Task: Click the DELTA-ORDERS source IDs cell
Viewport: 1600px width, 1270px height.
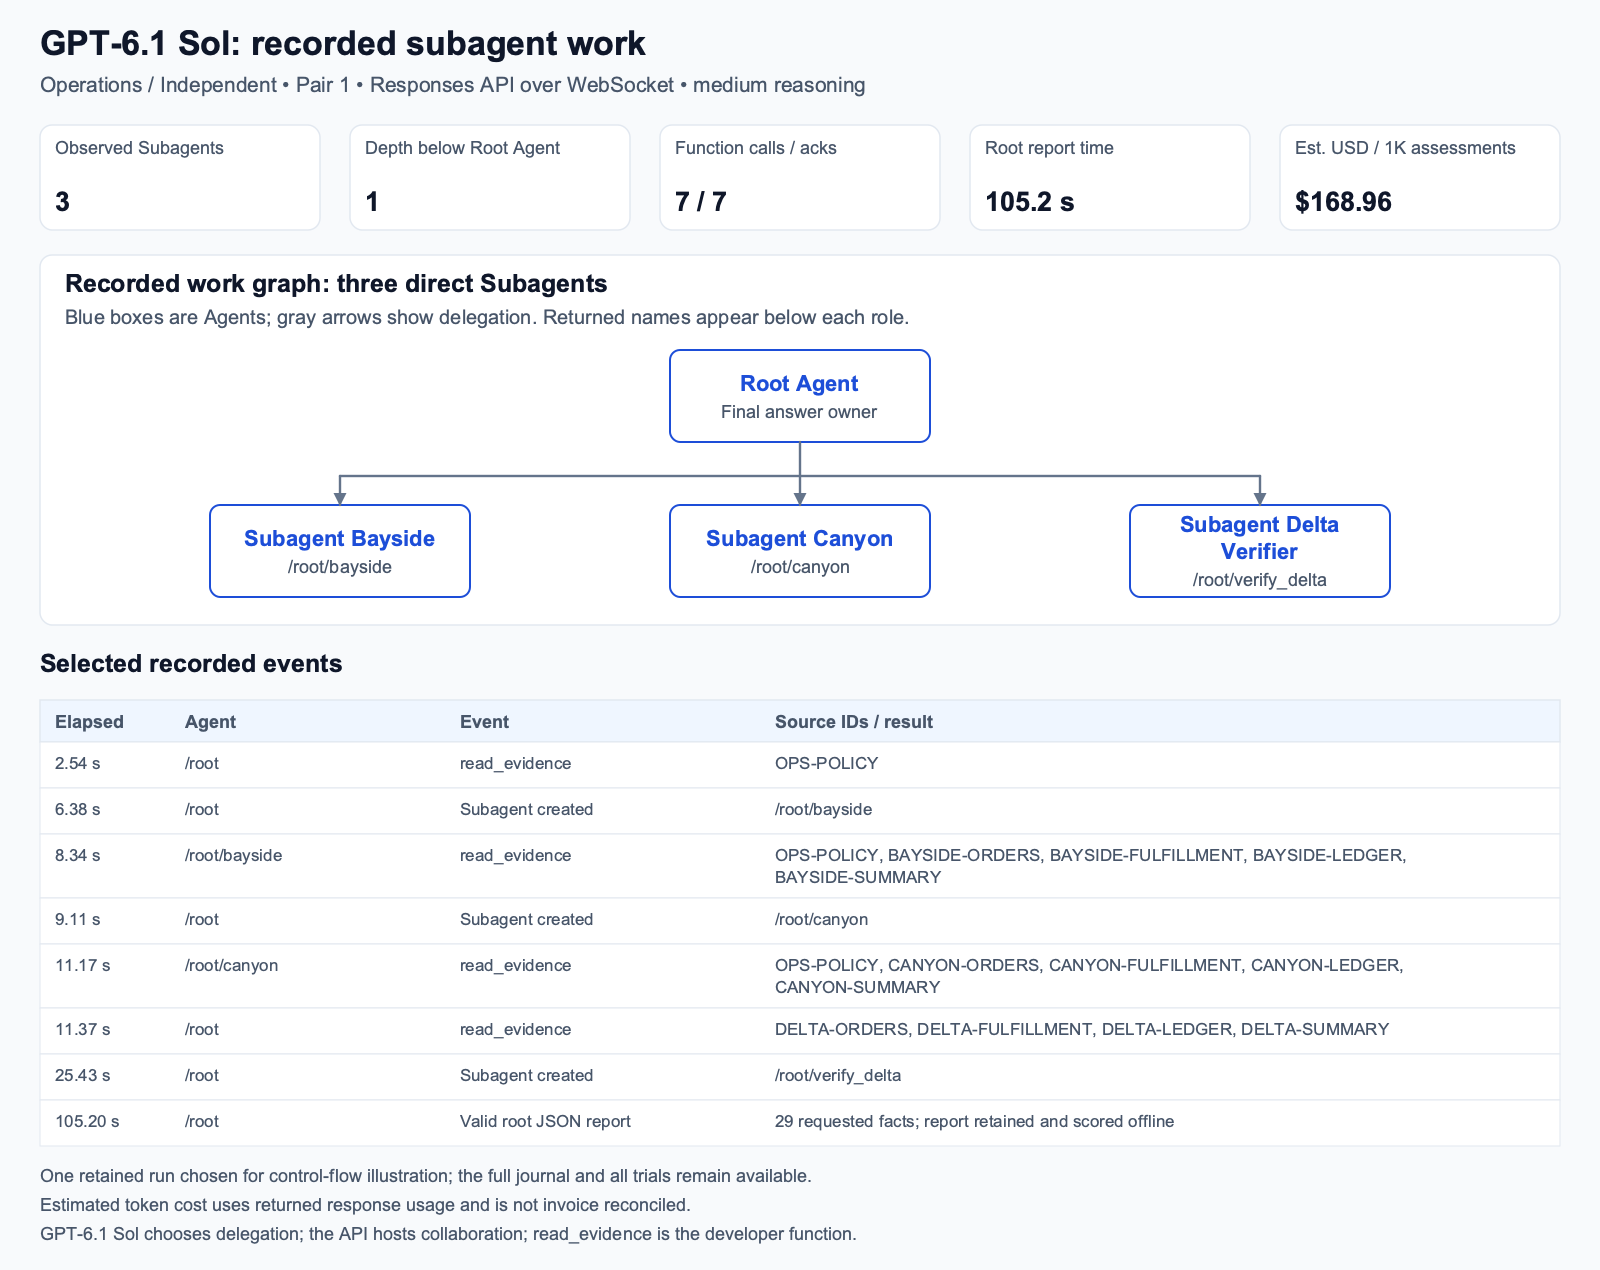Action: point(1082,1030)
